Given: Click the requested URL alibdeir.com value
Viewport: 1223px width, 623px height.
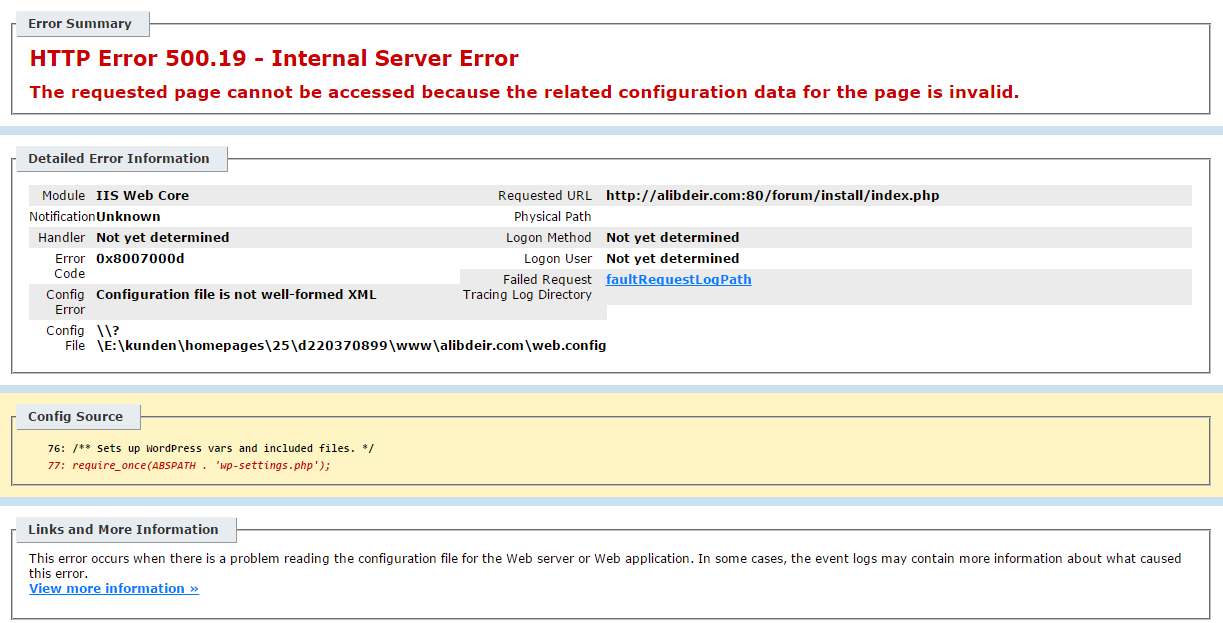Looking at the screenshot, I should click(x=773, y=196).
